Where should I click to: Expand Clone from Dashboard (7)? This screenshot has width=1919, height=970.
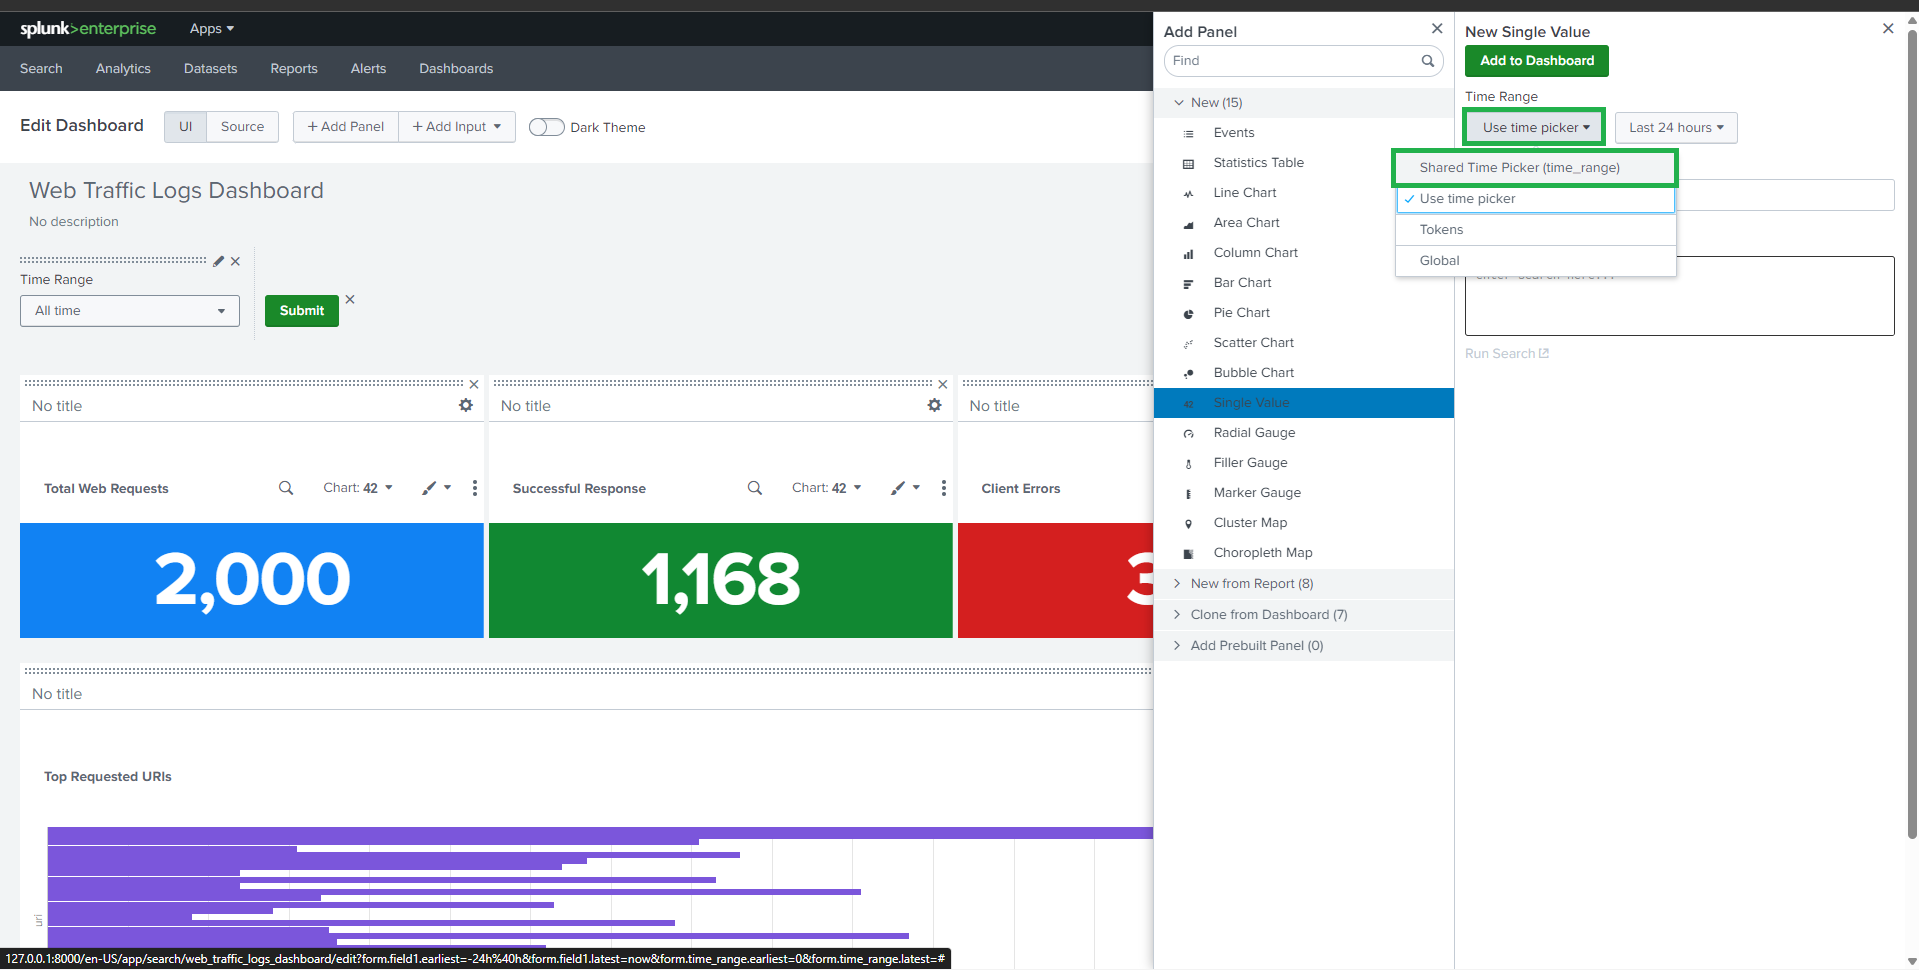point(1304,615)
